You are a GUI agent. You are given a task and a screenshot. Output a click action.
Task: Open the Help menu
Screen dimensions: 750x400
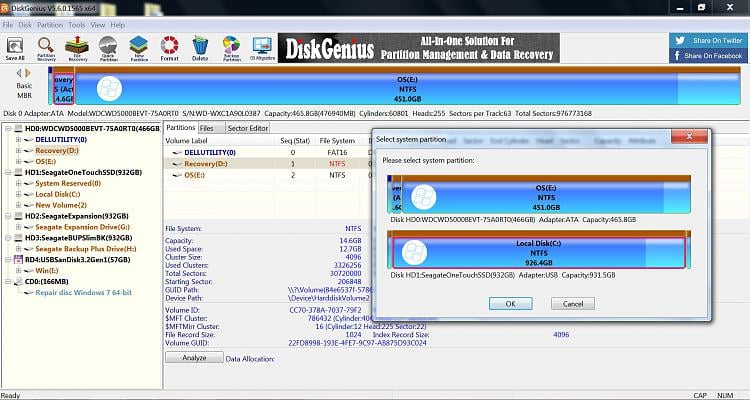click(x=117, y=25)
